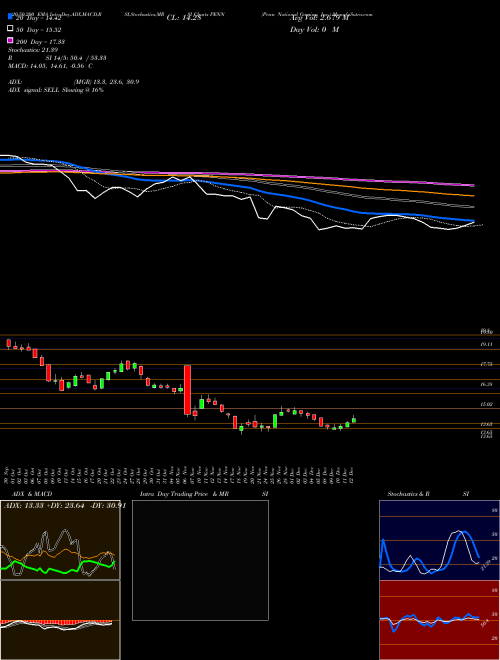This screenshot has width=500, height=660.
Task: Click the Day Vol: 0 M value
Action: [x=314, y=29]
